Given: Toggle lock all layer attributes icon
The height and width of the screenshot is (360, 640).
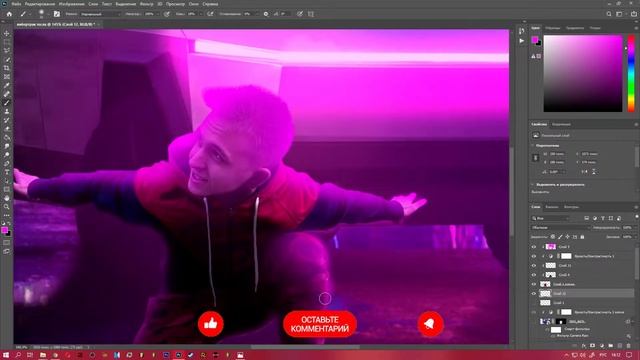Looking at the screenshot, I should pyautogui.click(x=582, y=237).
